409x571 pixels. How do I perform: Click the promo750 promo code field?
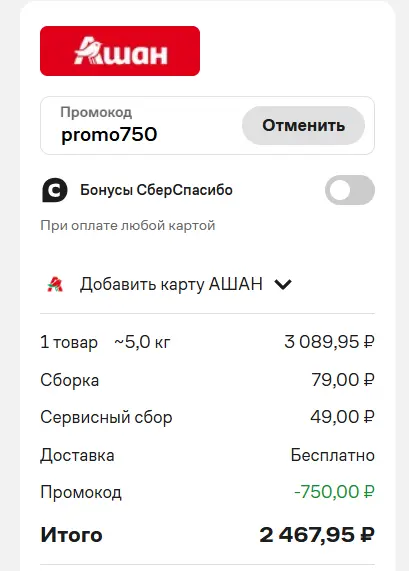(x=139, y=126)
